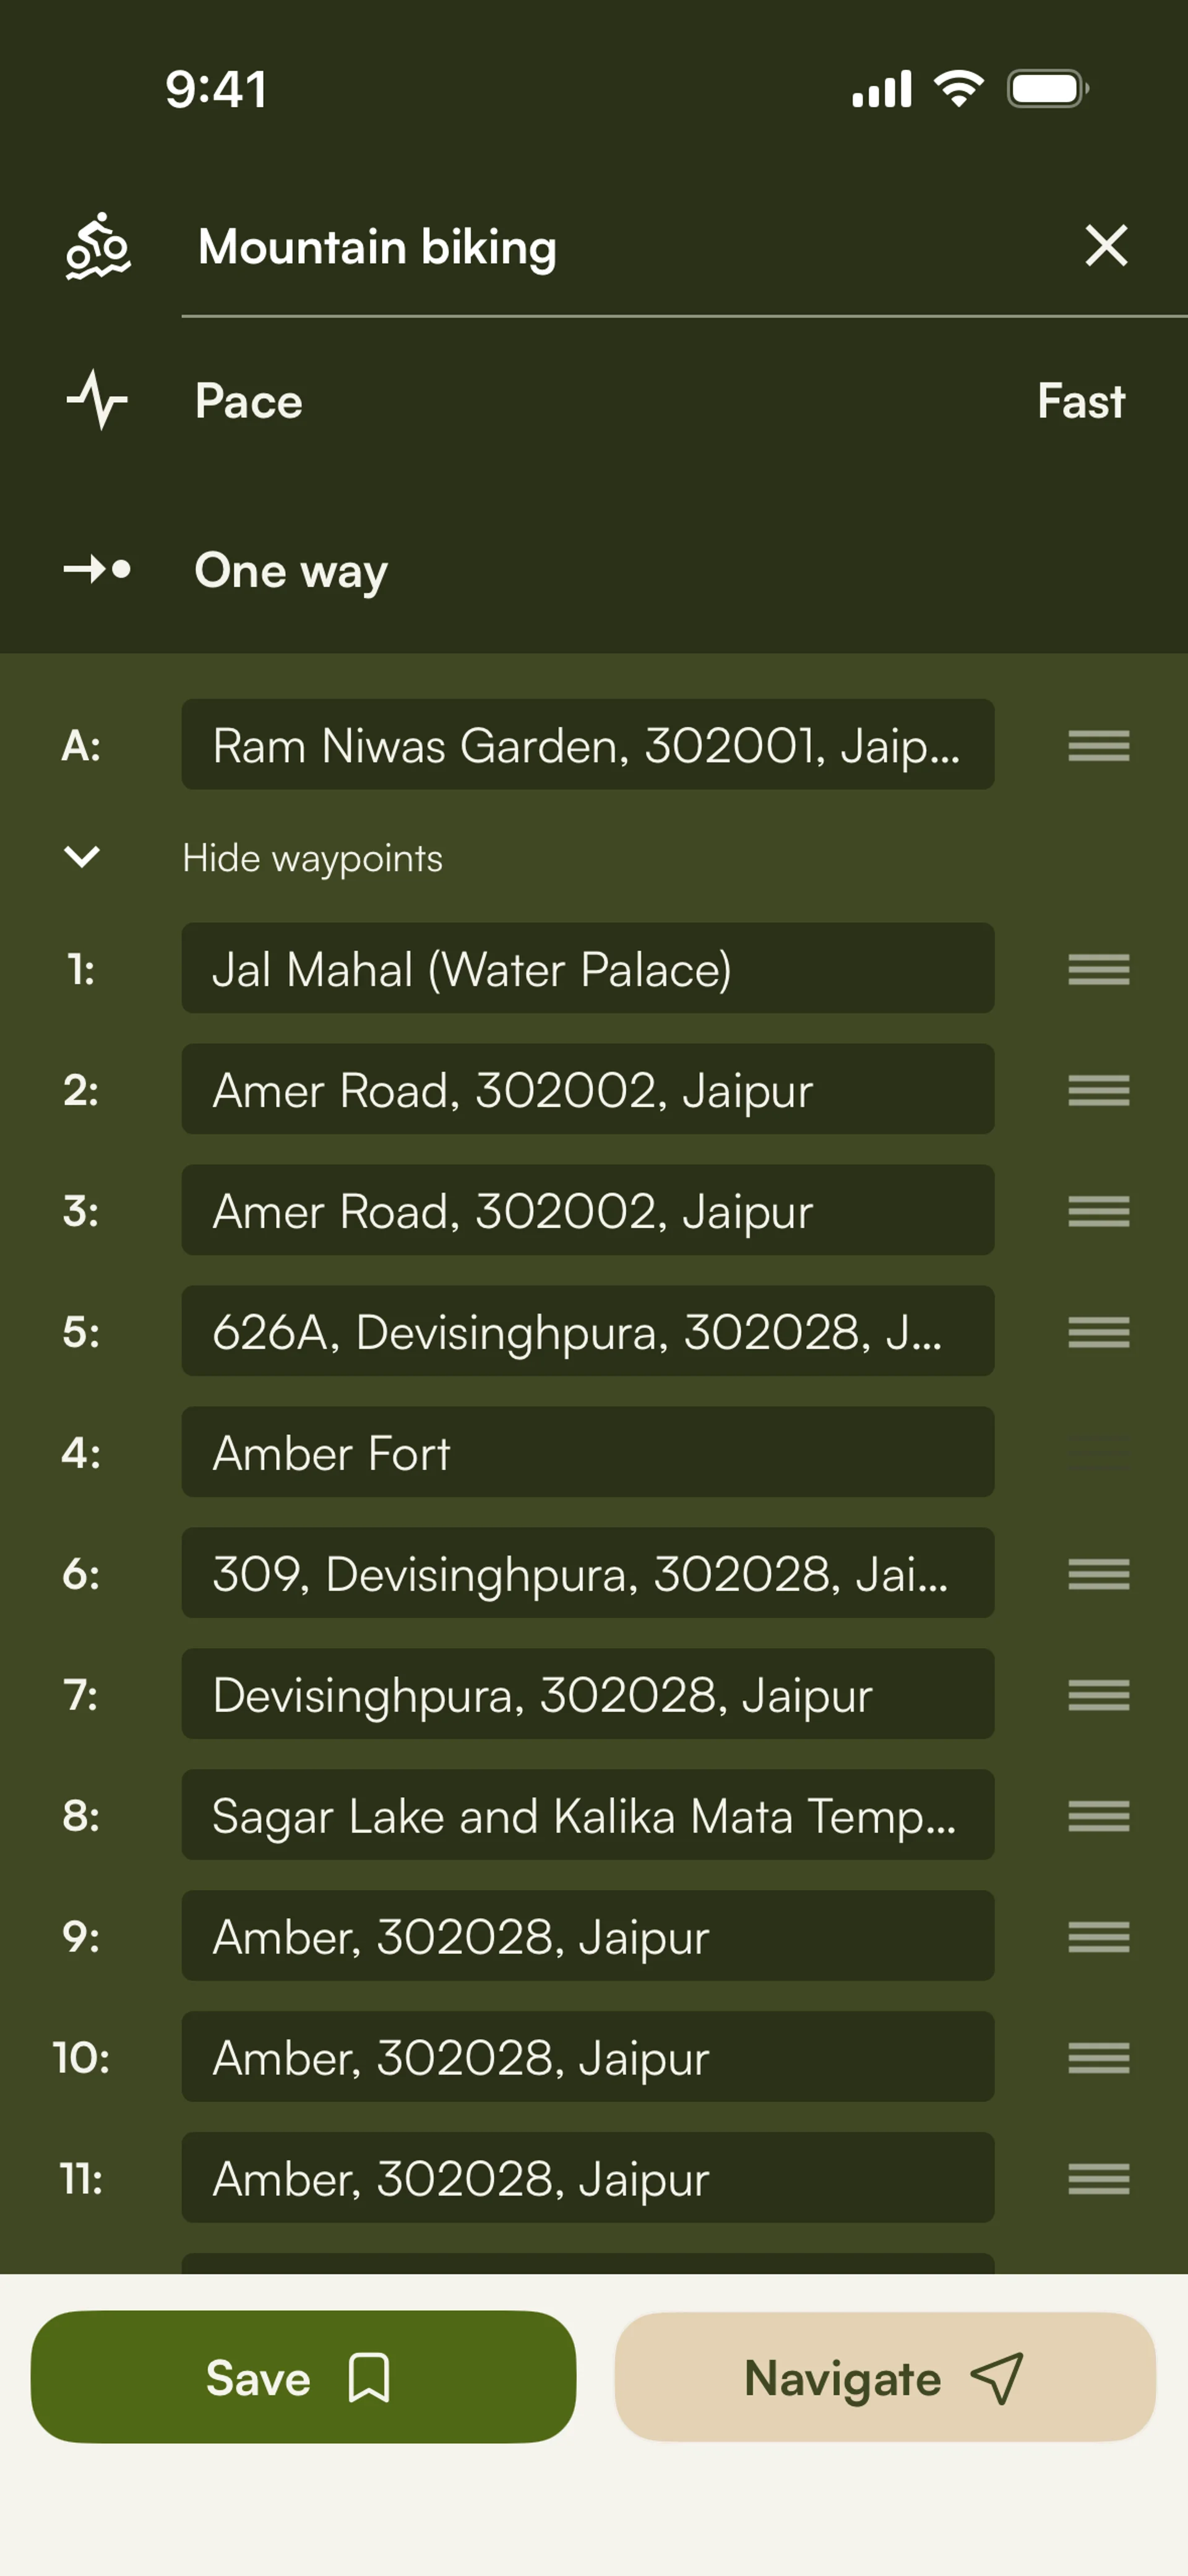Edit start point Ram Niwas Garden field

(587, 745)
